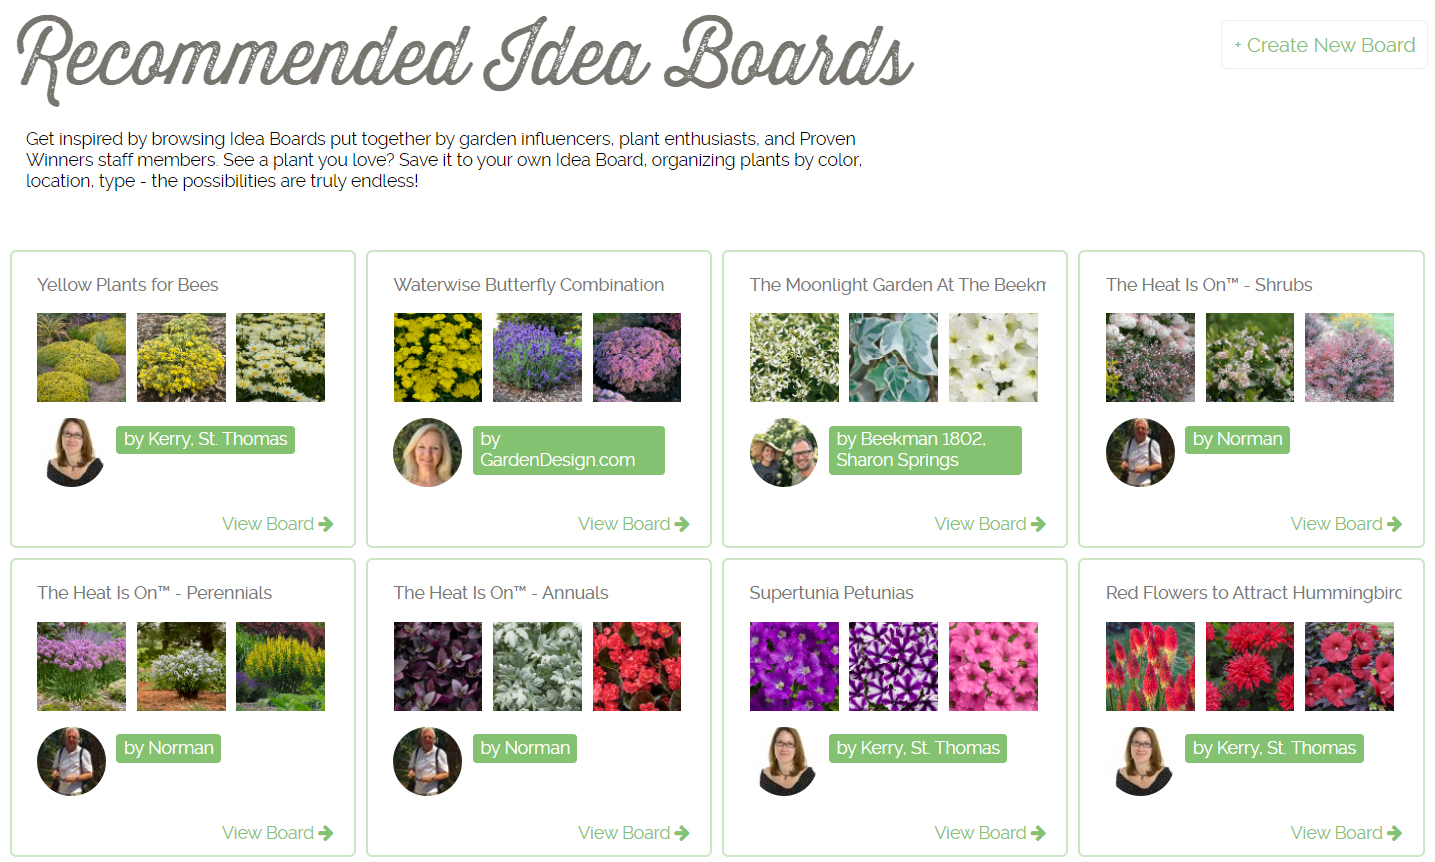Click the white petunia thumbnail on Moonlight Garden

[993, 357]
